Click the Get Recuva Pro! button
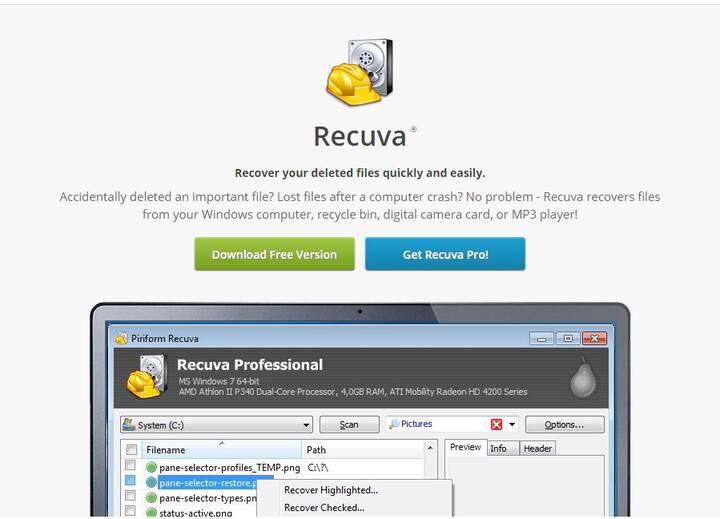 coord(445,254)
